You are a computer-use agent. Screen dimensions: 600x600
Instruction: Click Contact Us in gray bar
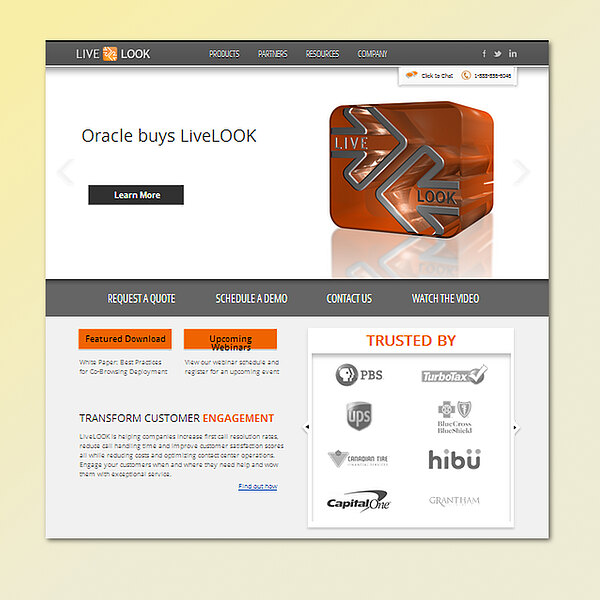(349, 298)
